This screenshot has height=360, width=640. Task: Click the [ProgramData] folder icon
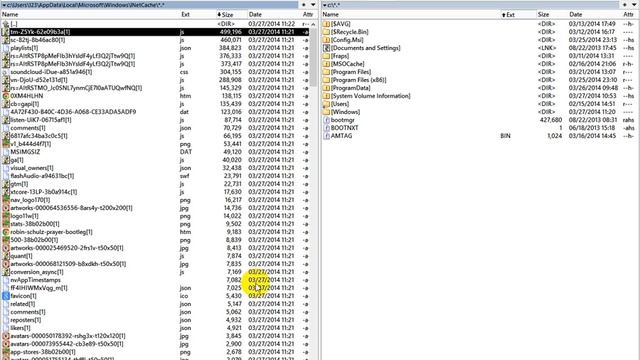[x=326, y=88]
